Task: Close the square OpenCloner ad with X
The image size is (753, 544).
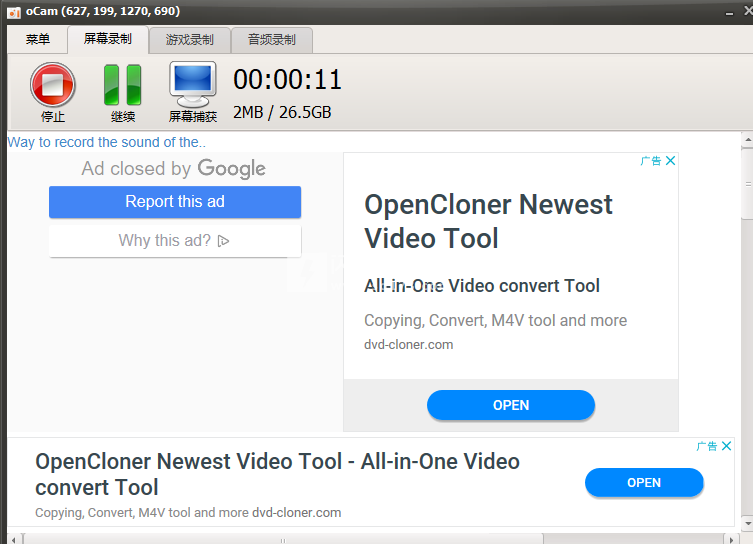Action: point(670,160)
